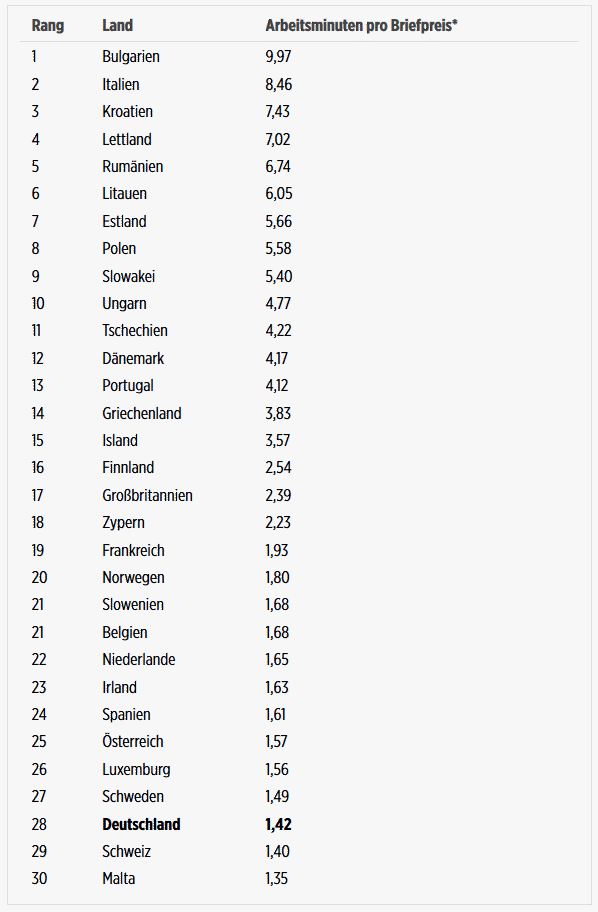598x912 pixels.
Task: Click the Griechenland entry
Action: click(x=142, y=414)
